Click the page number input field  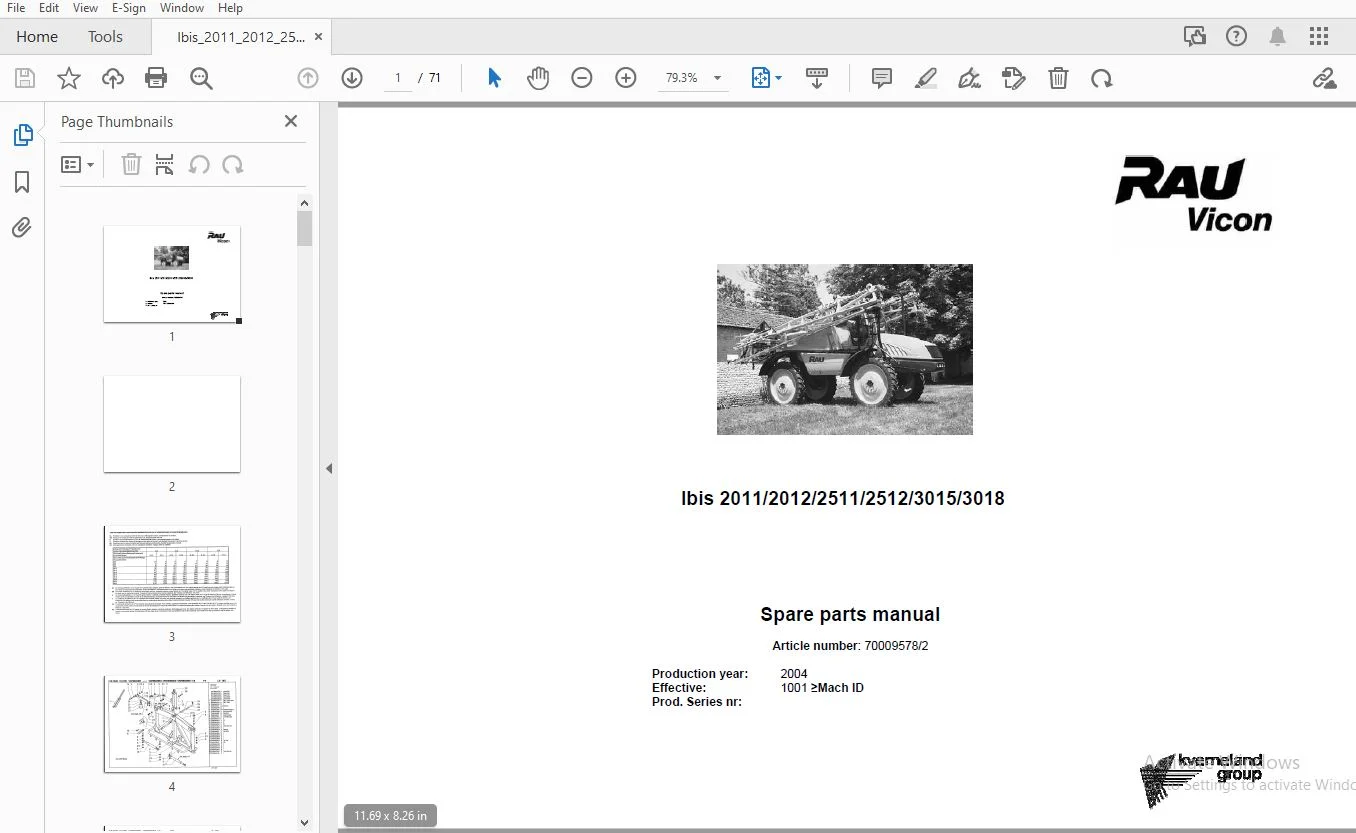[x=398, y=78]
